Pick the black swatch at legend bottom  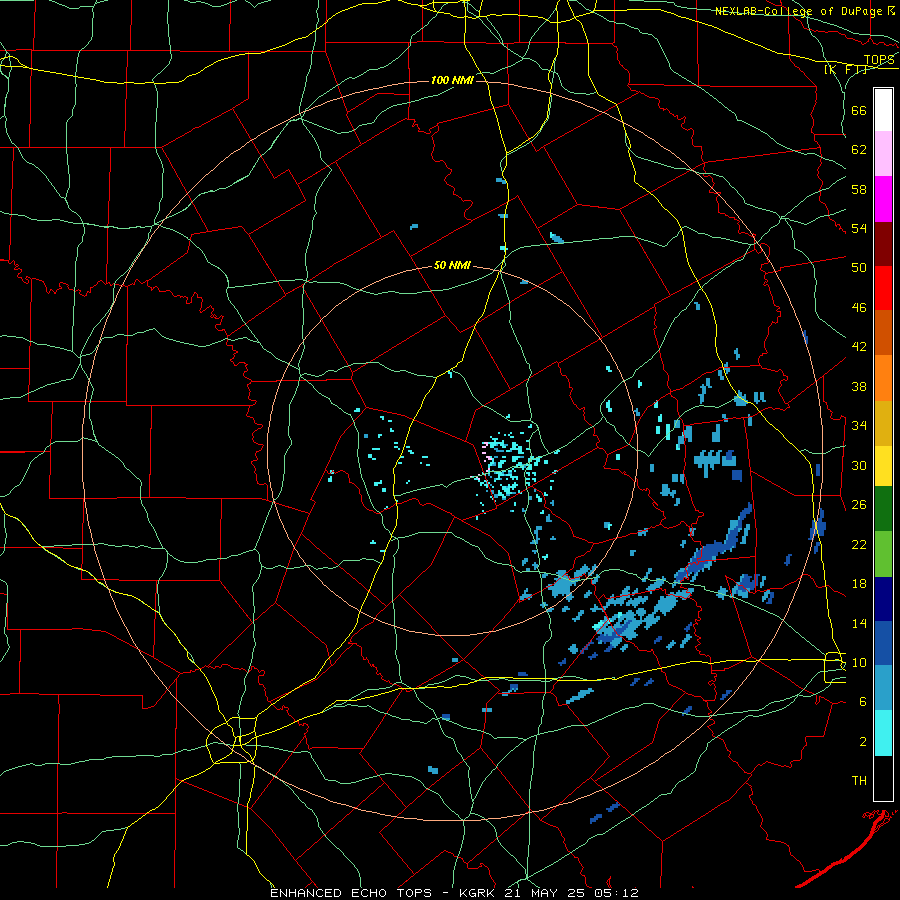coord(883,778)
